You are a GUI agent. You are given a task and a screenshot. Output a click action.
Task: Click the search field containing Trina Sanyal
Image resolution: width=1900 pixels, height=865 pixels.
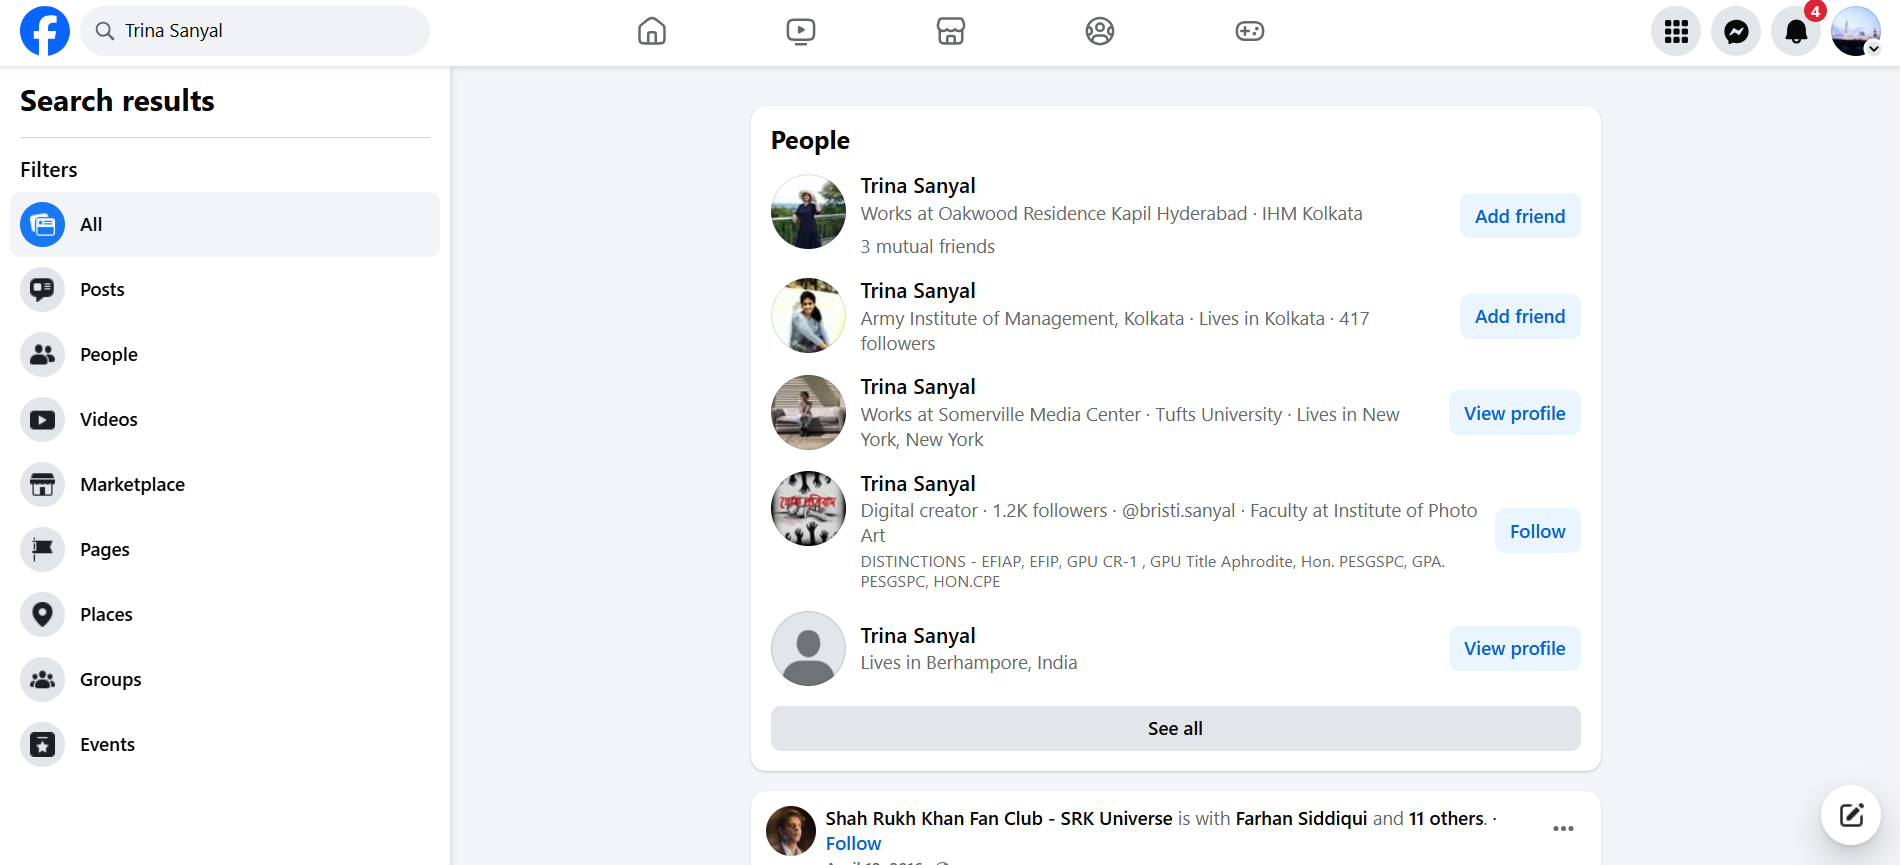[x=270, y=31]
